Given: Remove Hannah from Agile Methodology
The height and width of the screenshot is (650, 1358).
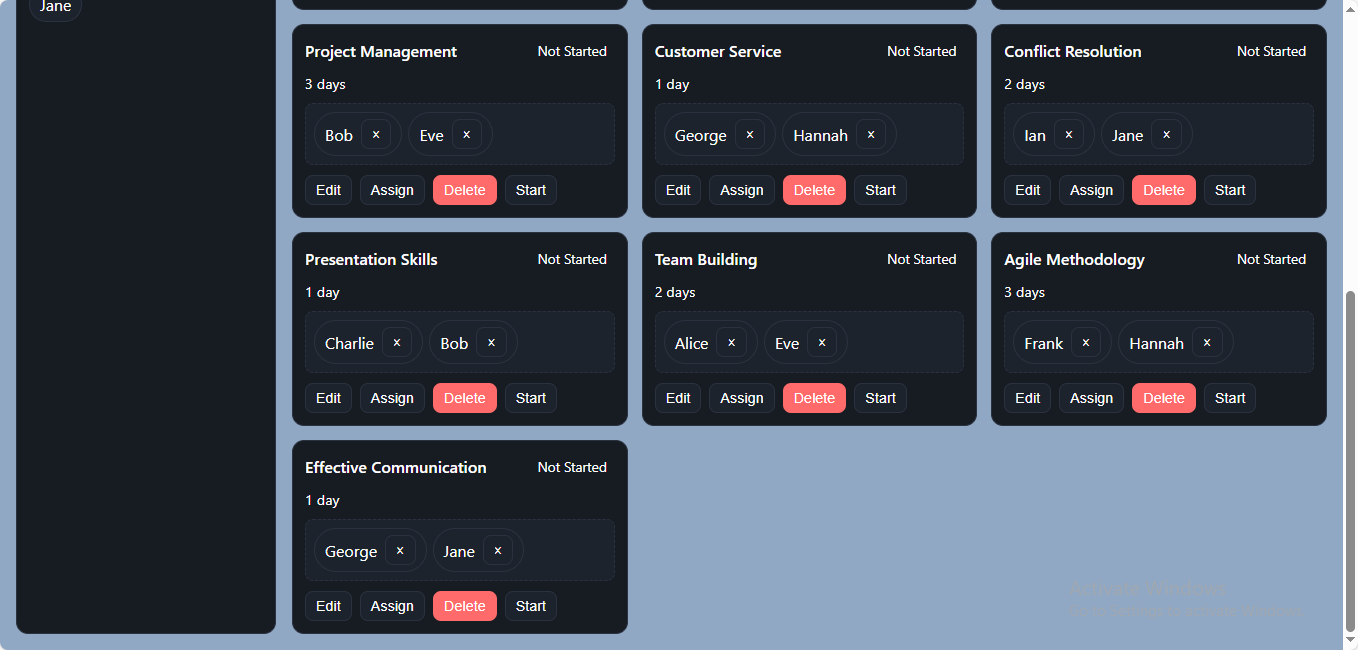Looking at the screenshot, I should tap(1207, 343).
